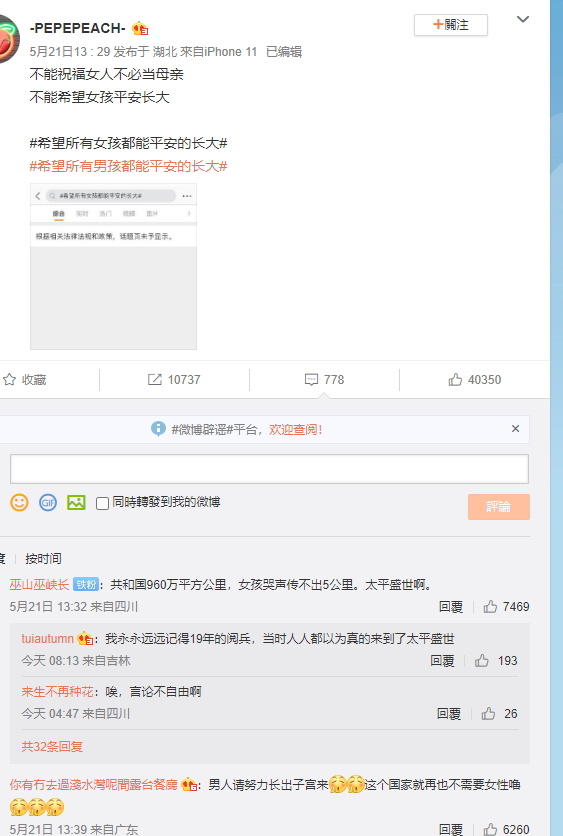Screen dimensions: 563x836
Task: Submit the comment with 評論 button
Action: 498,507
